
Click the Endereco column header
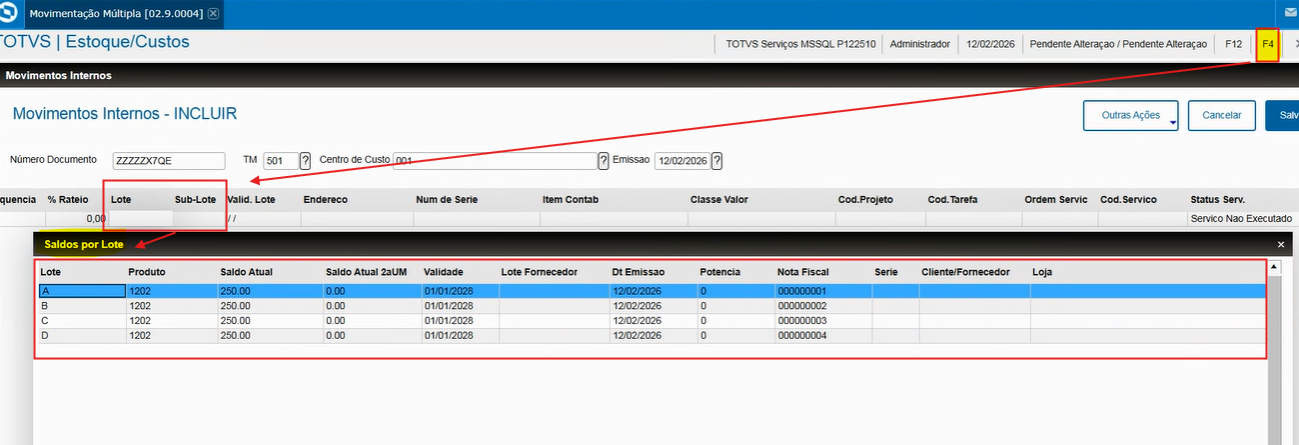(x=325, y=200)
